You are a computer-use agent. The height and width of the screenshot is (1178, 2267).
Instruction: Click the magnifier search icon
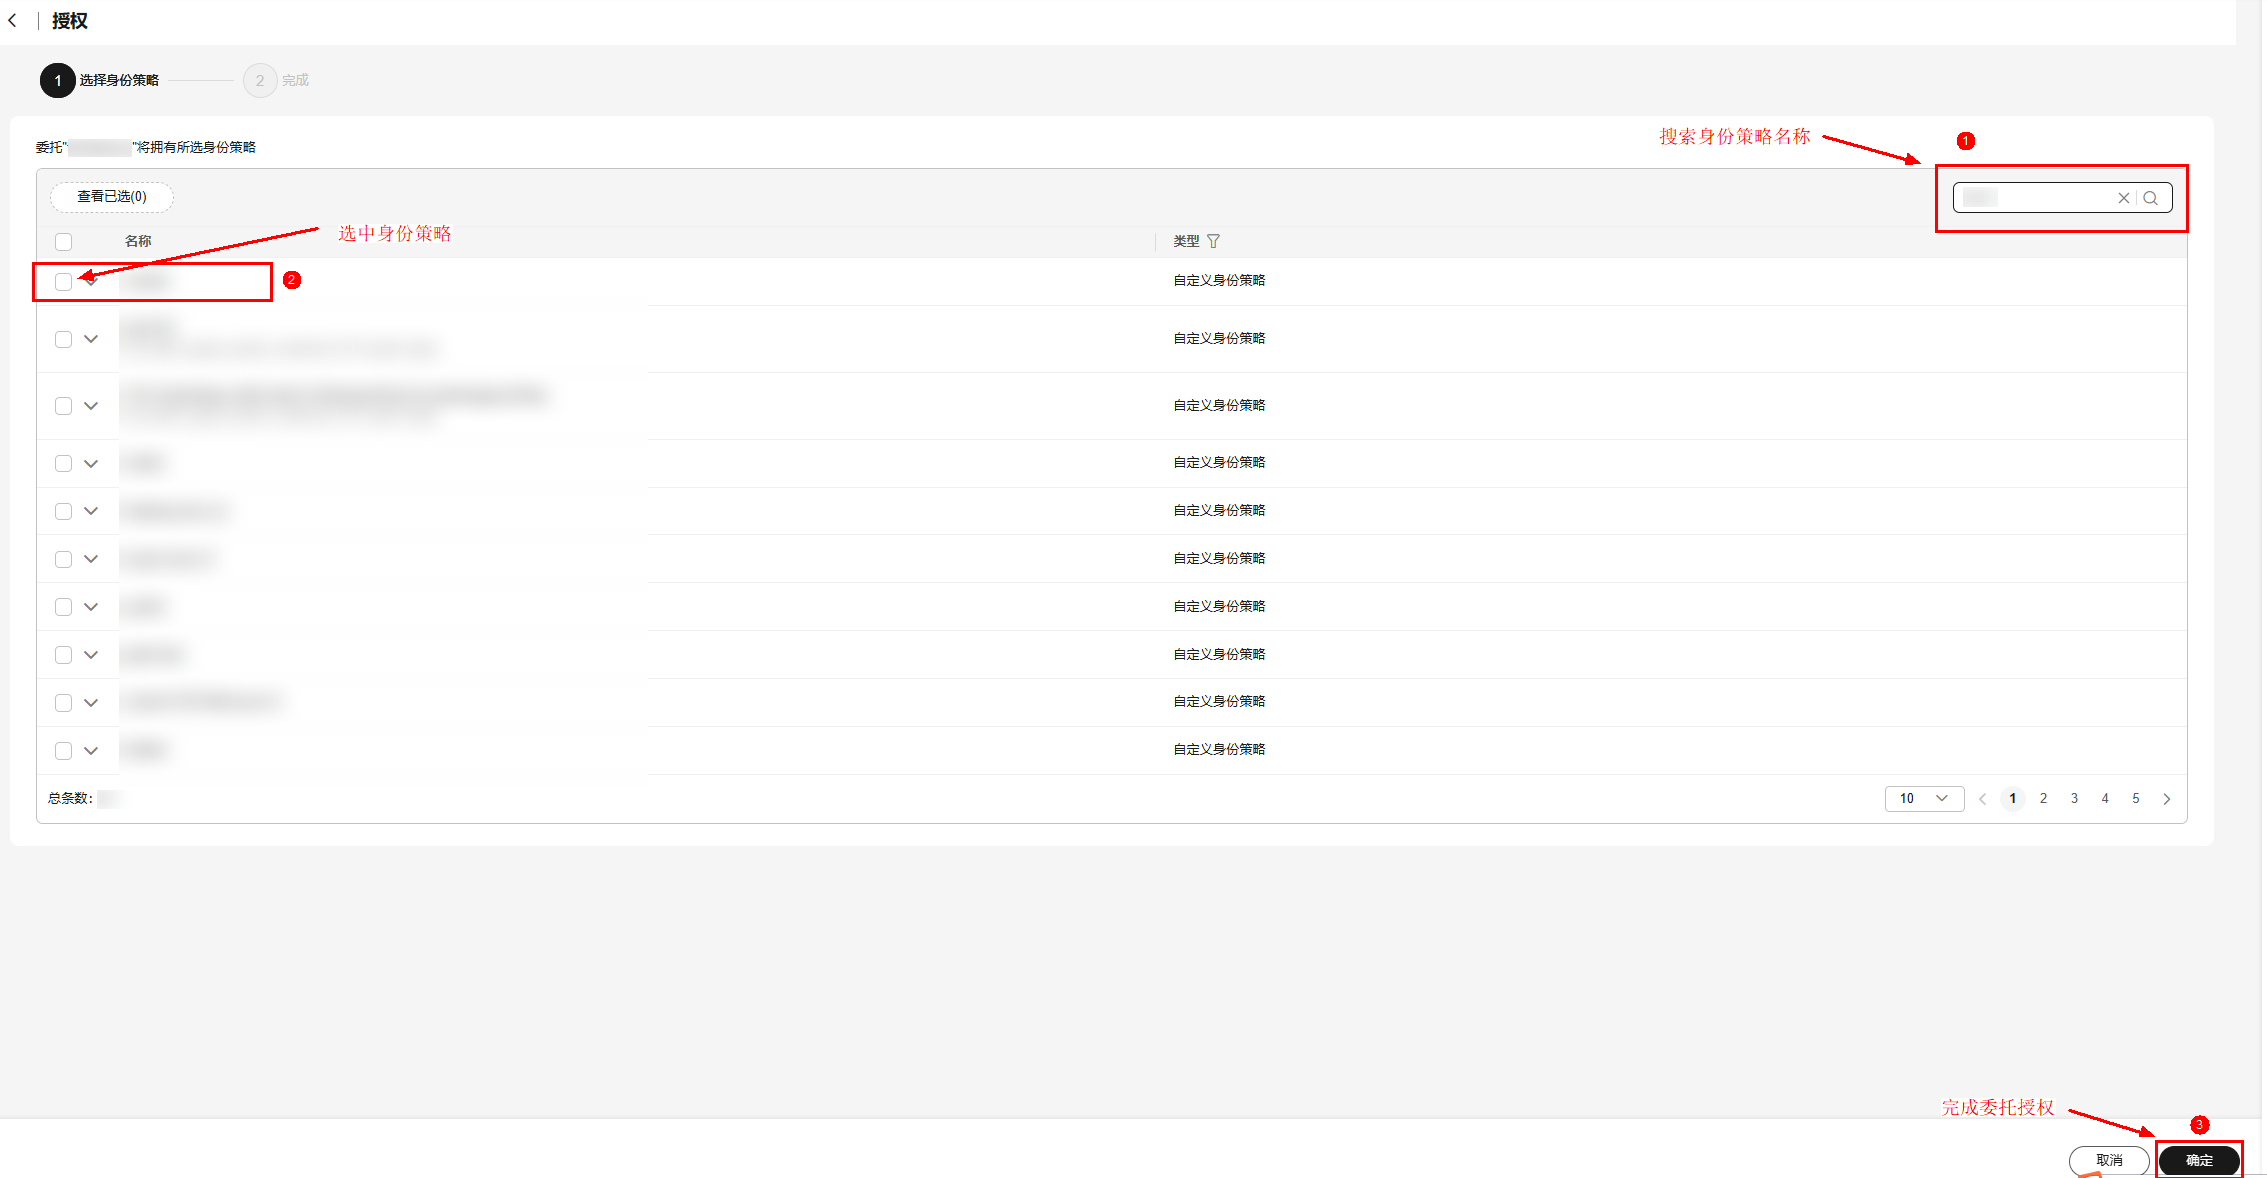[2151, 198]
